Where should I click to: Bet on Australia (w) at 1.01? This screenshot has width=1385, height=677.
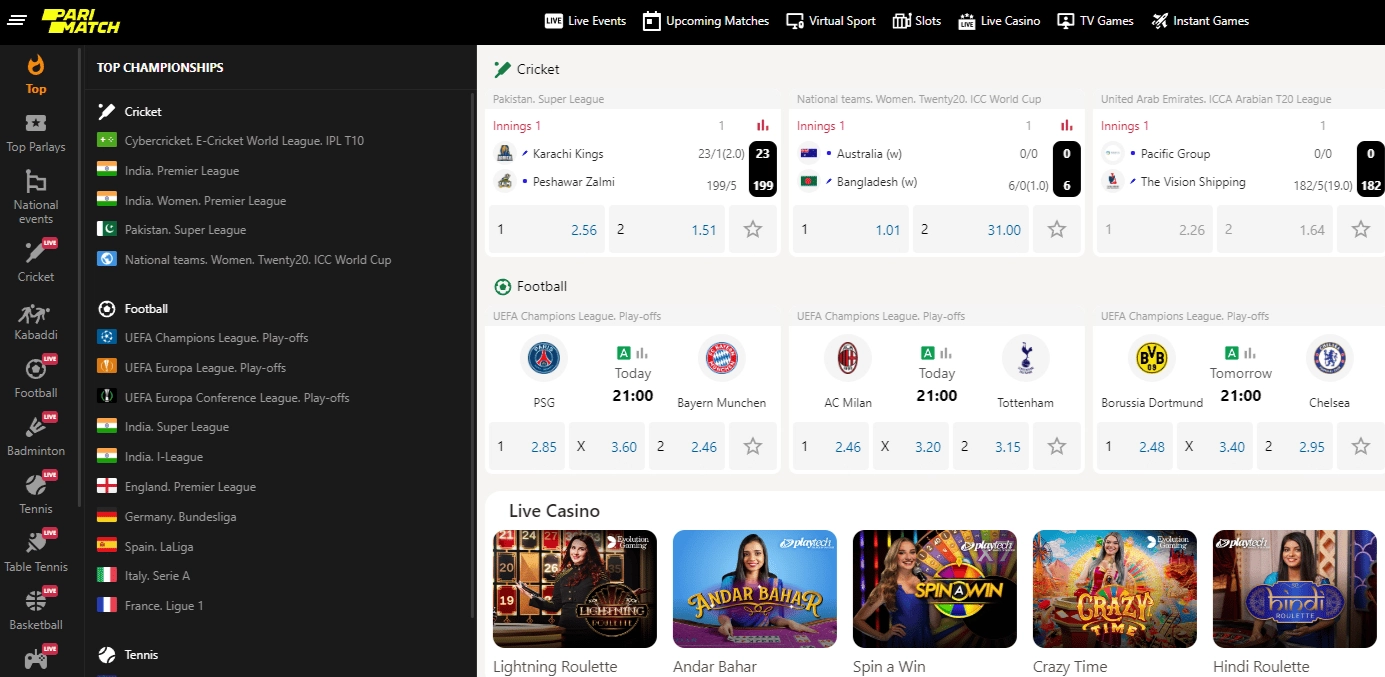(851, 229)
